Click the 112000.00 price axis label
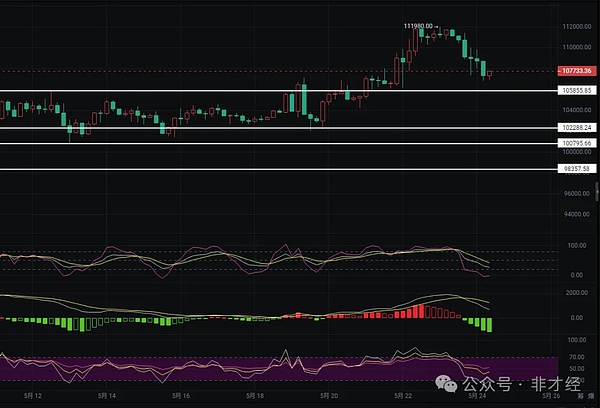The height and width of the screenshot is (408, 600). (x=575, y=27)
